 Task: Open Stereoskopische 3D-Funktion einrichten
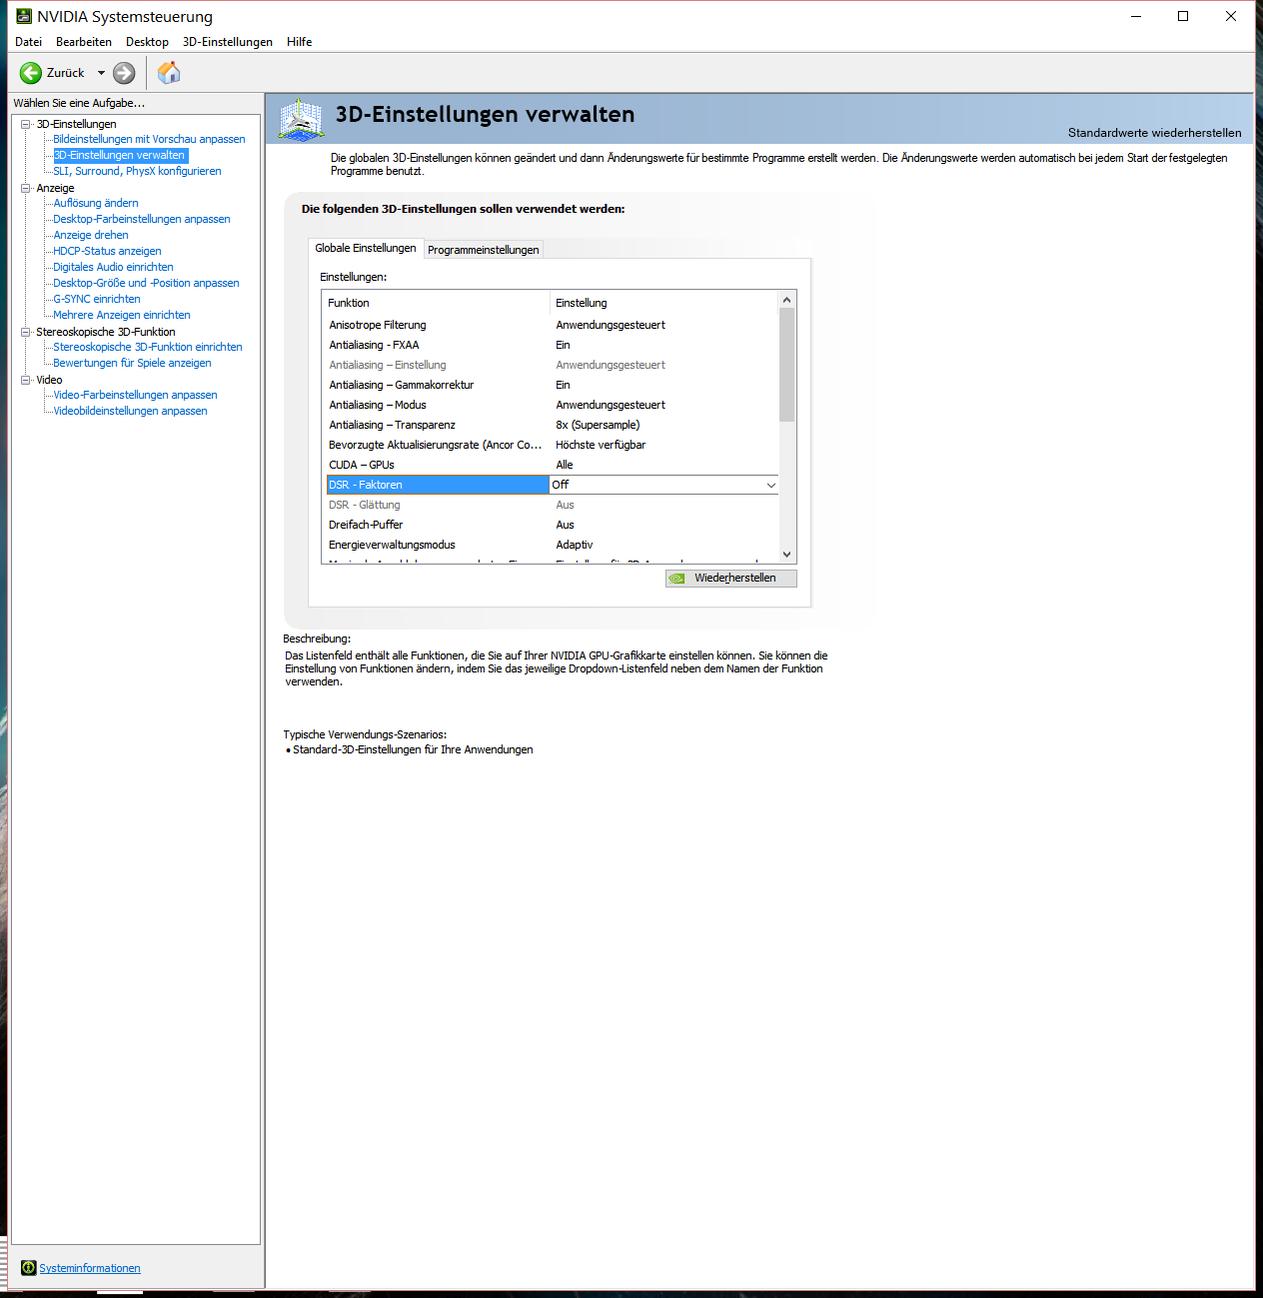pos(148,347)
